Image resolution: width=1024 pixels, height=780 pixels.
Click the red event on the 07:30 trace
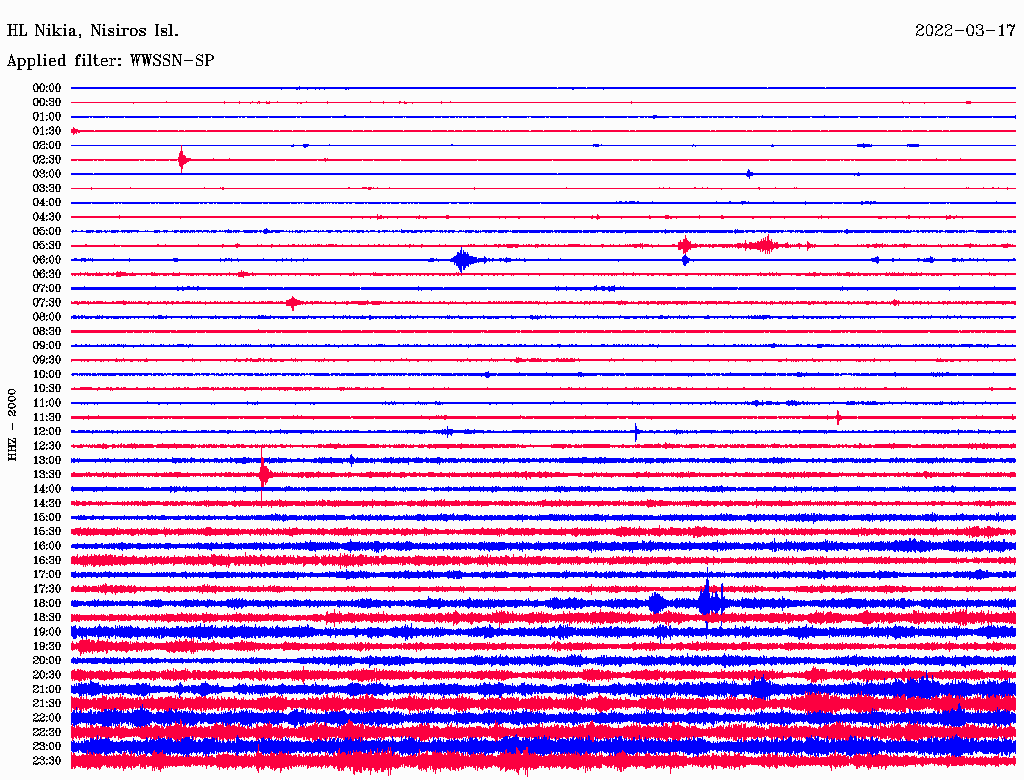click(x=292, y=302)
